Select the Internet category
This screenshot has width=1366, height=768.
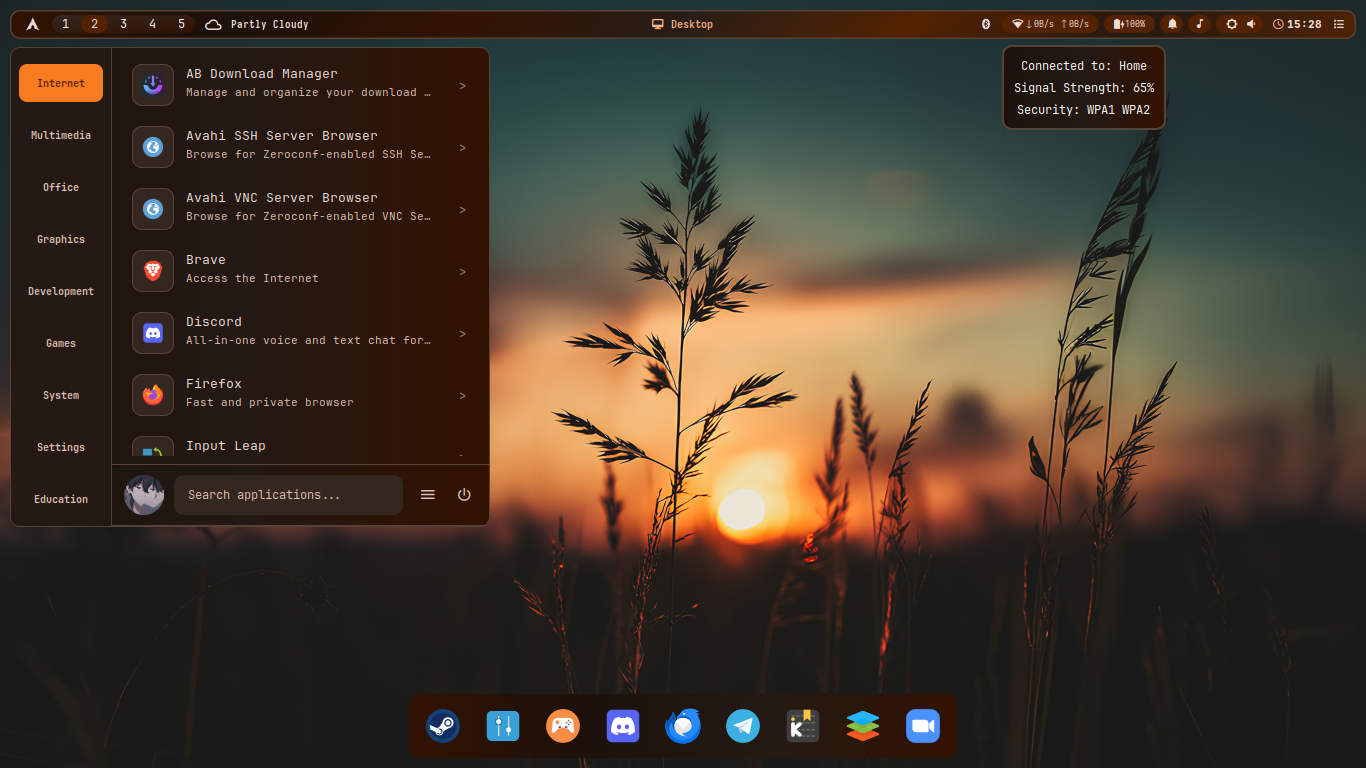click(x=61, y=83)
